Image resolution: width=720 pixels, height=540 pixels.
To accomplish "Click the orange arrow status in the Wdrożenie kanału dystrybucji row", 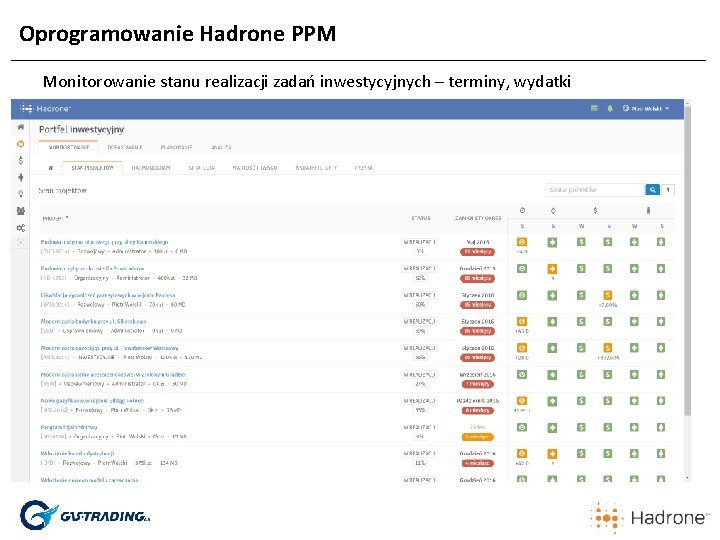I will 552,454.
